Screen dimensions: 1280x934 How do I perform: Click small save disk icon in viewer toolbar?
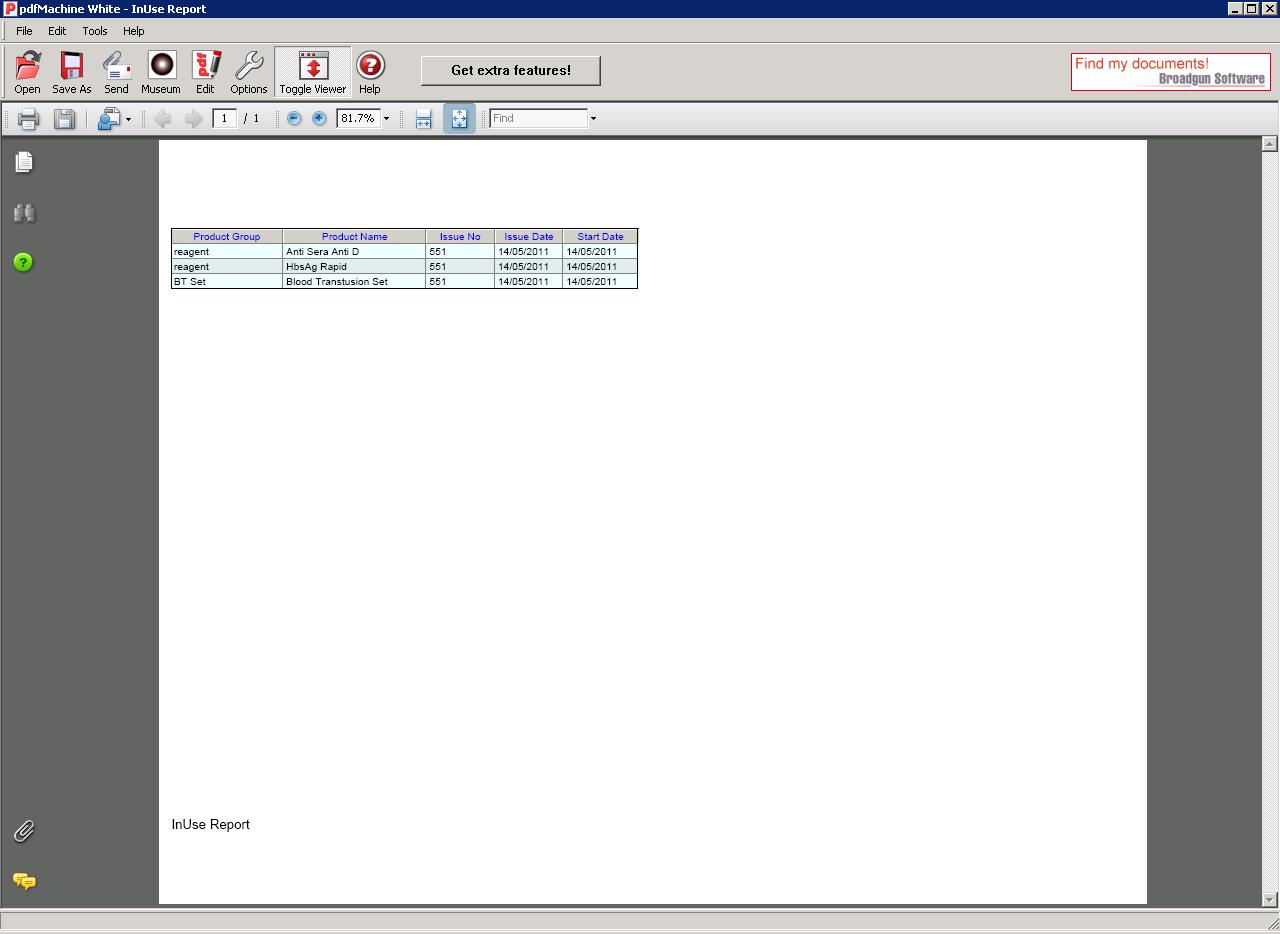[x=64, y=119]
